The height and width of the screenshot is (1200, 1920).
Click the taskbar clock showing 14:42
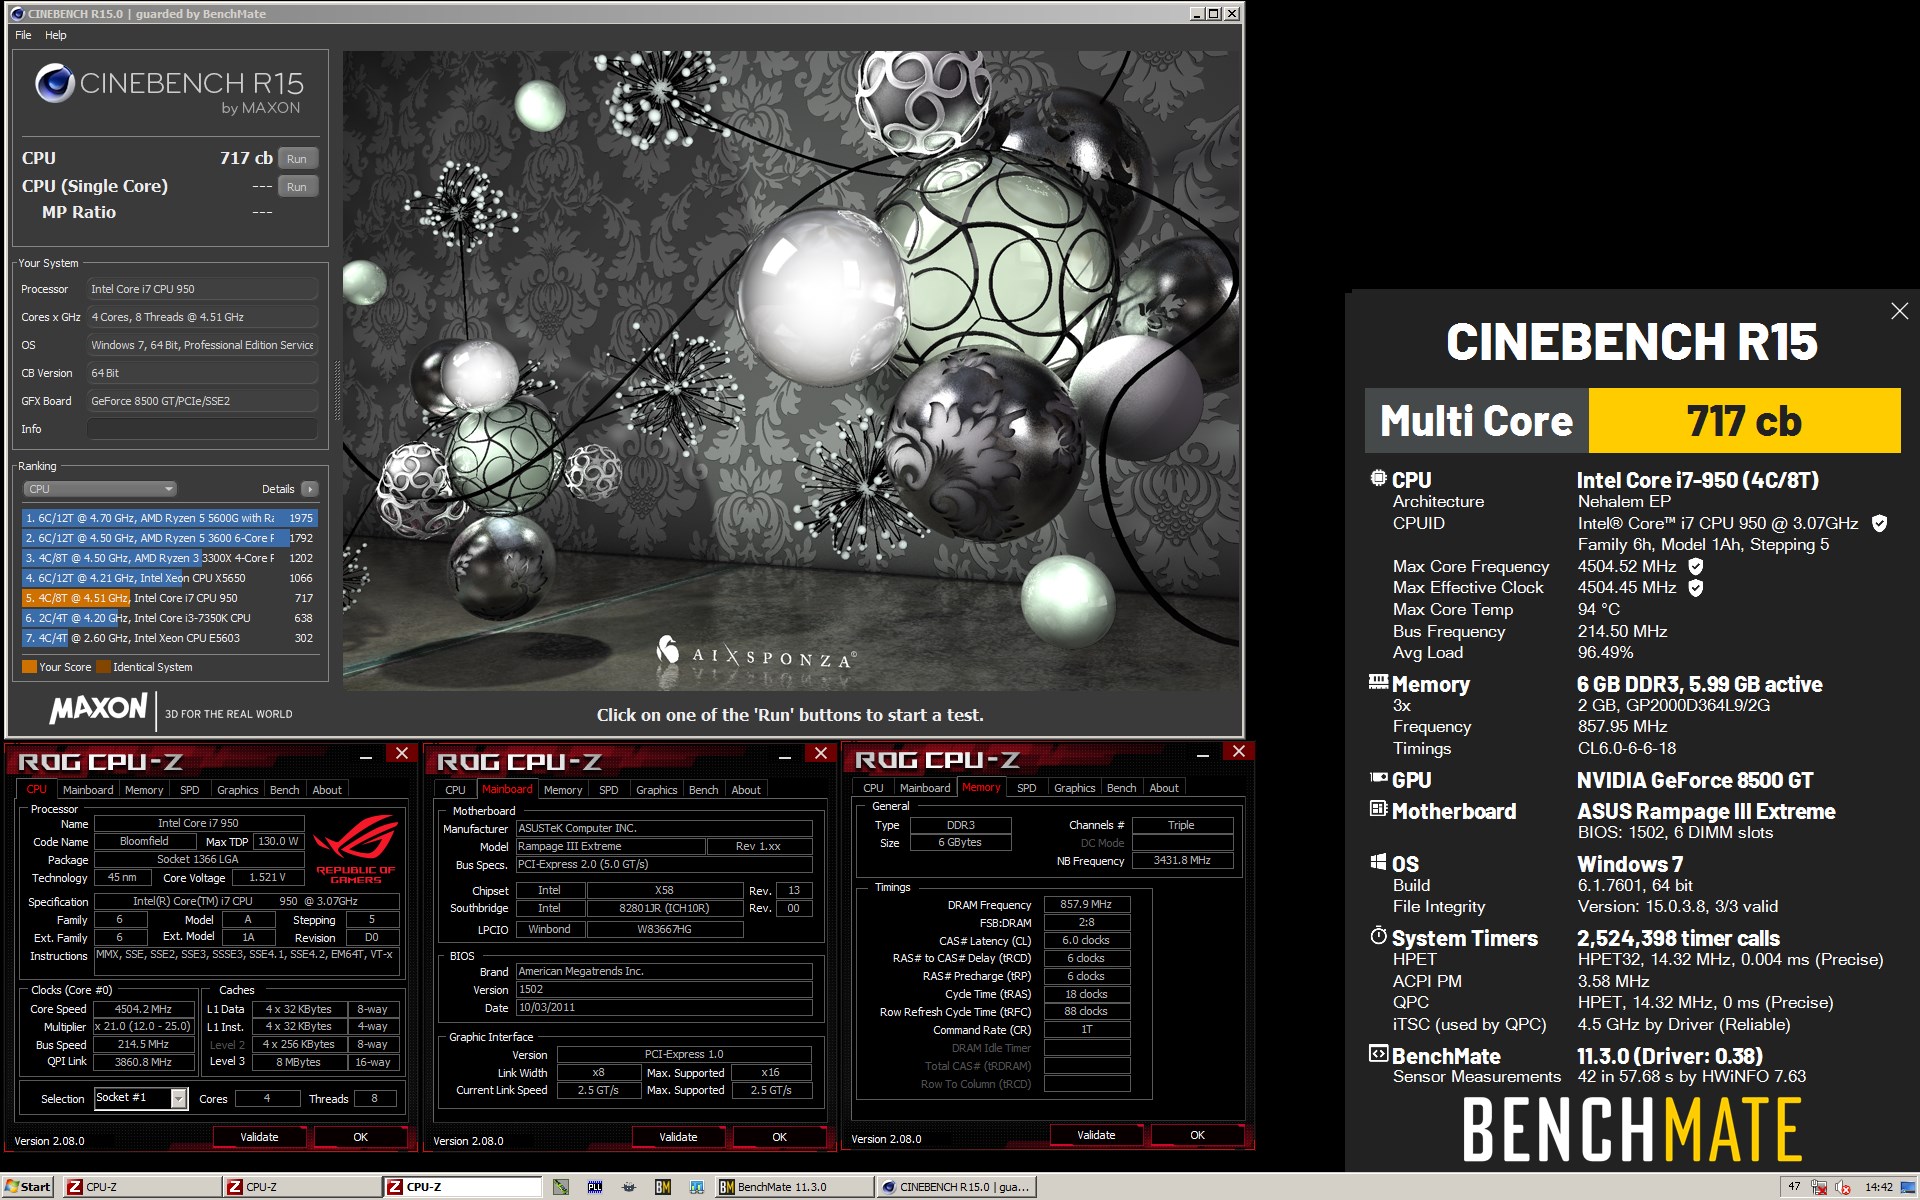coord(1878,1187)
